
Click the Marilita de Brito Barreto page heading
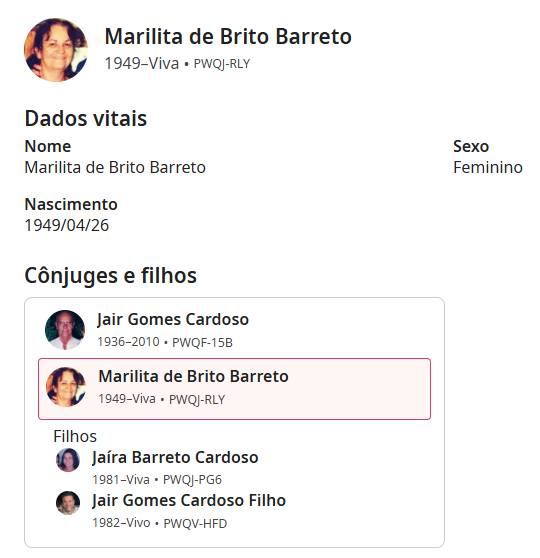pos(228,37)
